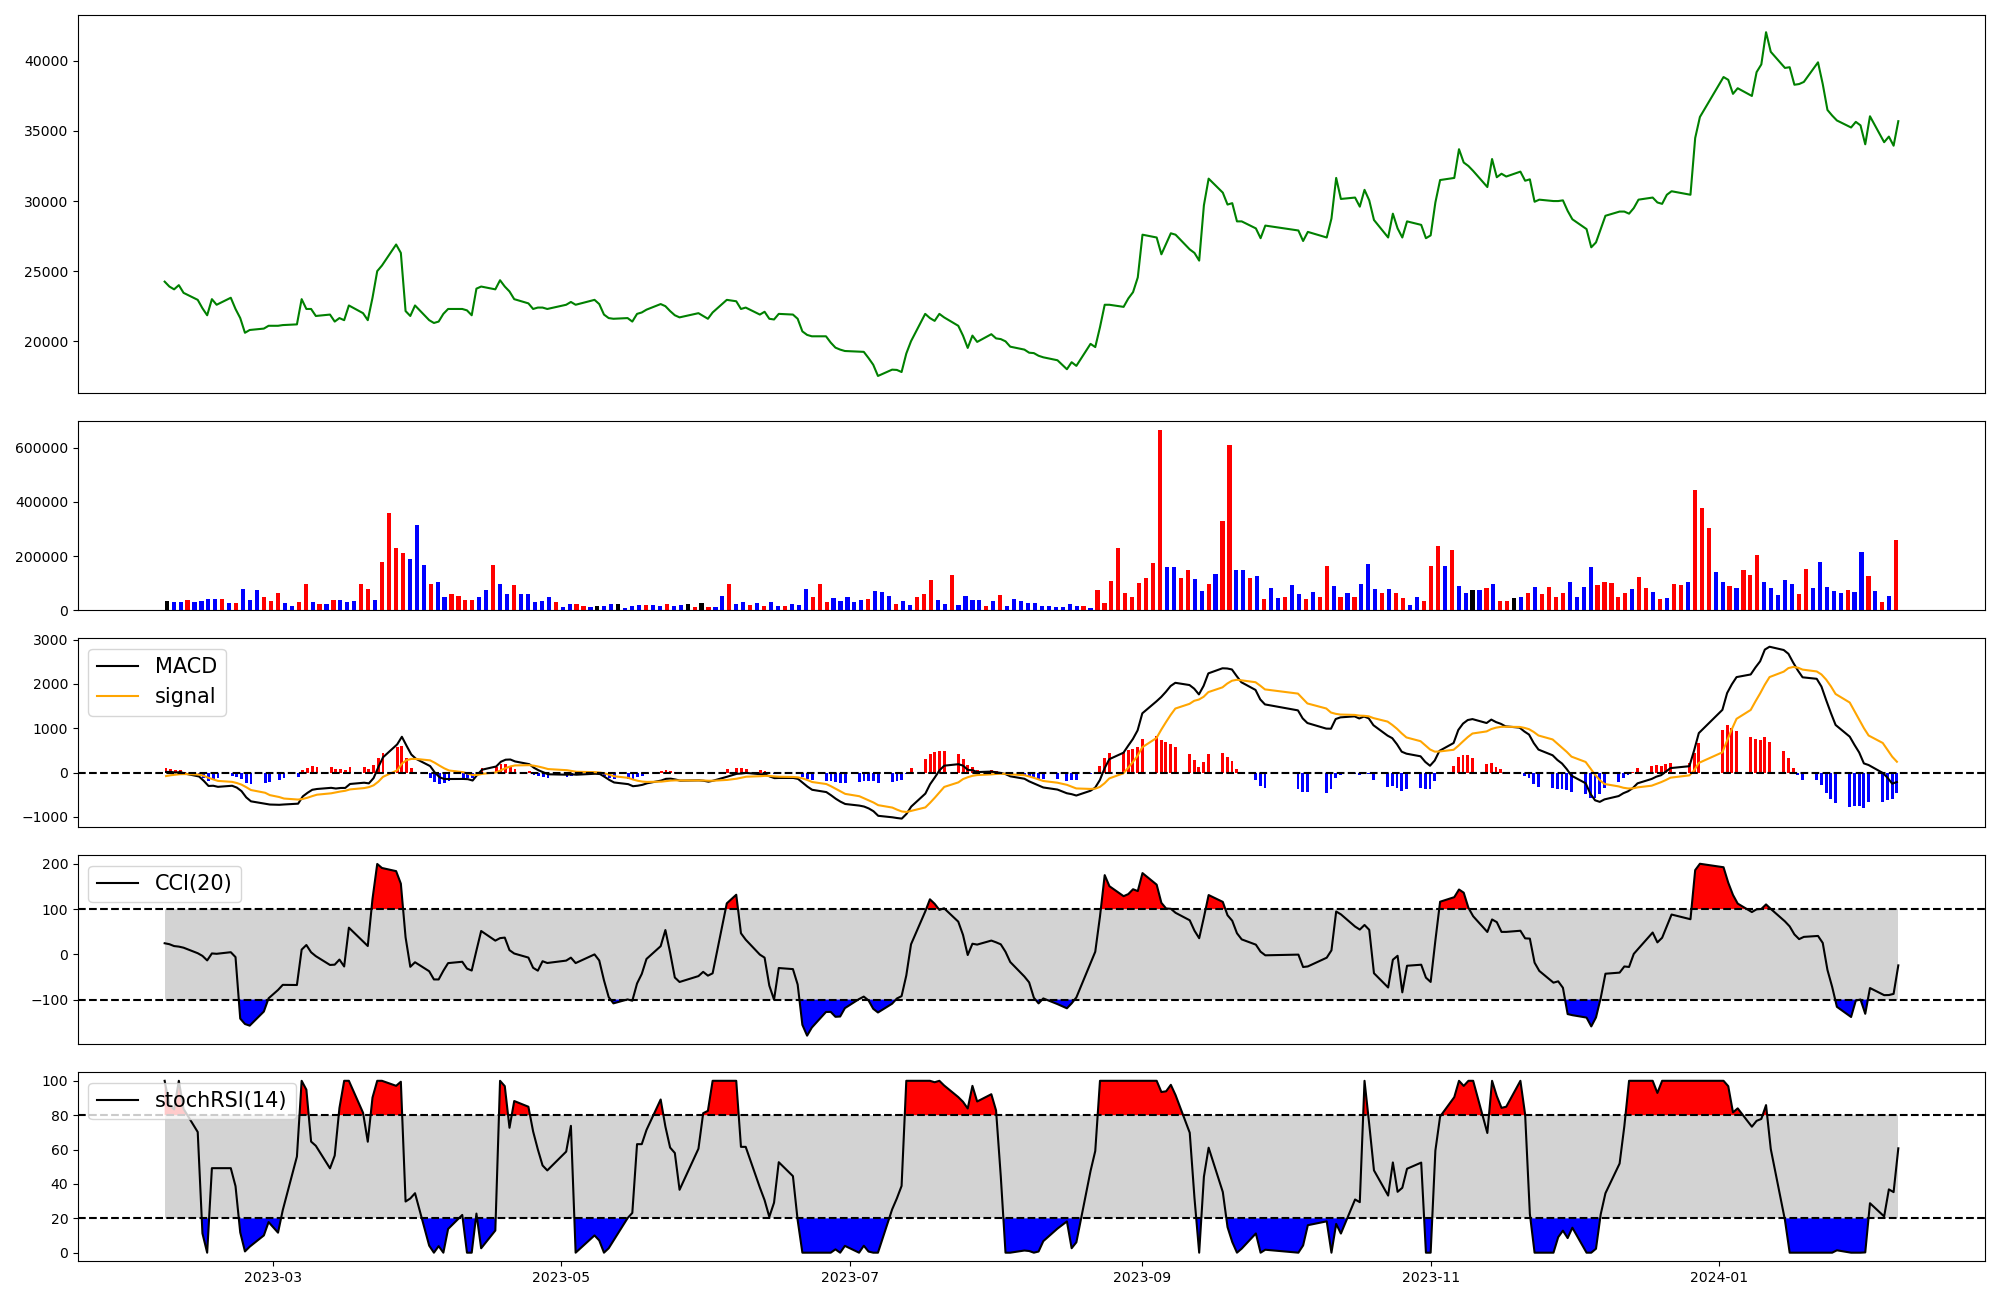
Task: Click the 3000 MACD axis label
Action: 51,640
